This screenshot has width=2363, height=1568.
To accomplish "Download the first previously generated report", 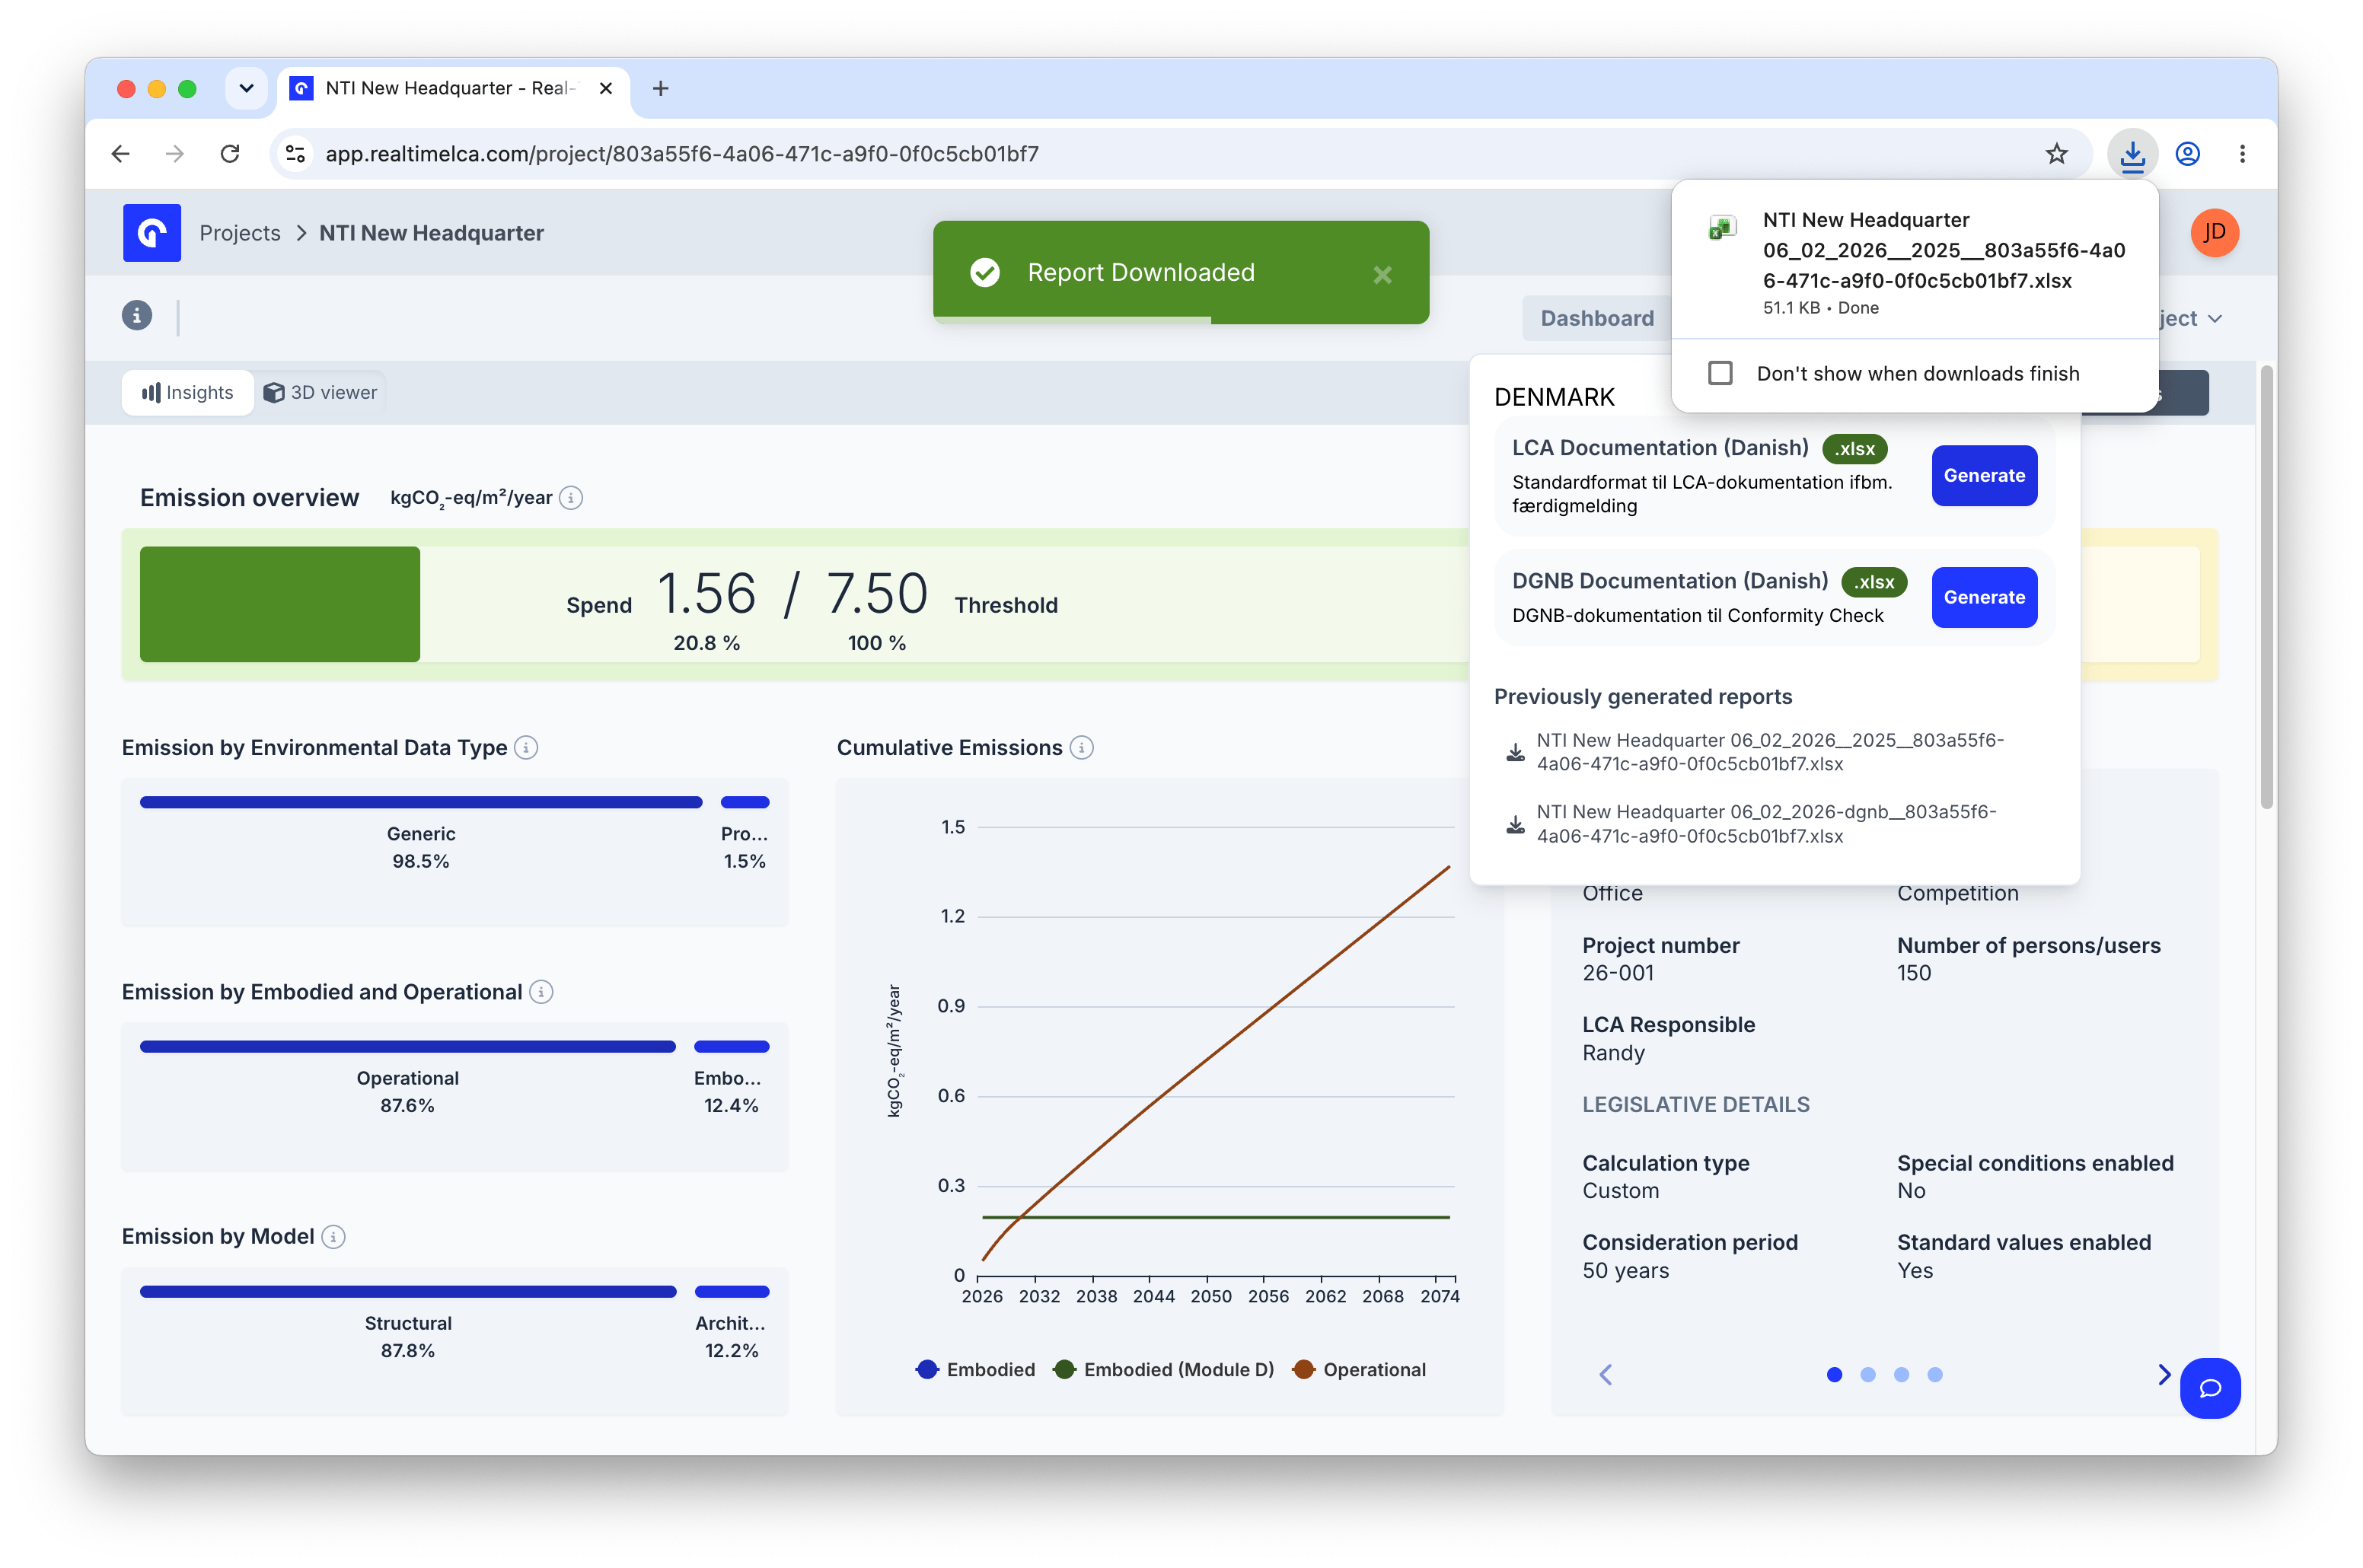I will pos(1516,753).
